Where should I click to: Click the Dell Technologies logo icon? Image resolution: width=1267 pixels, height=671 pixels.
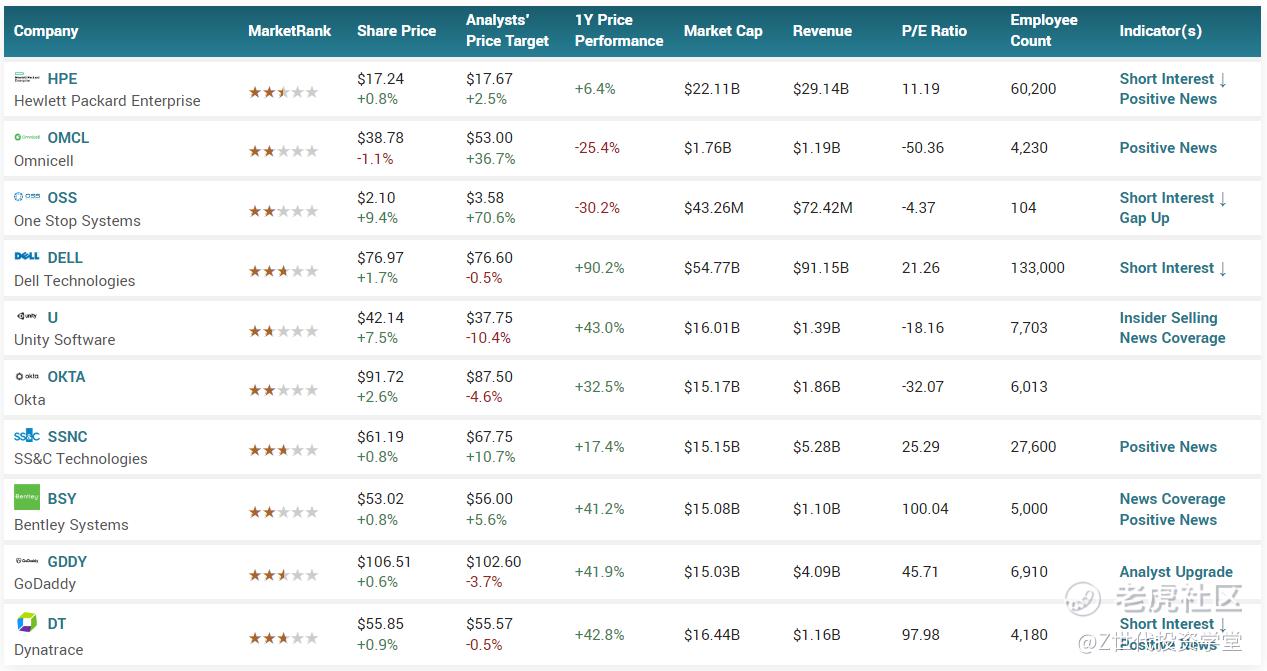coord(27,257)
